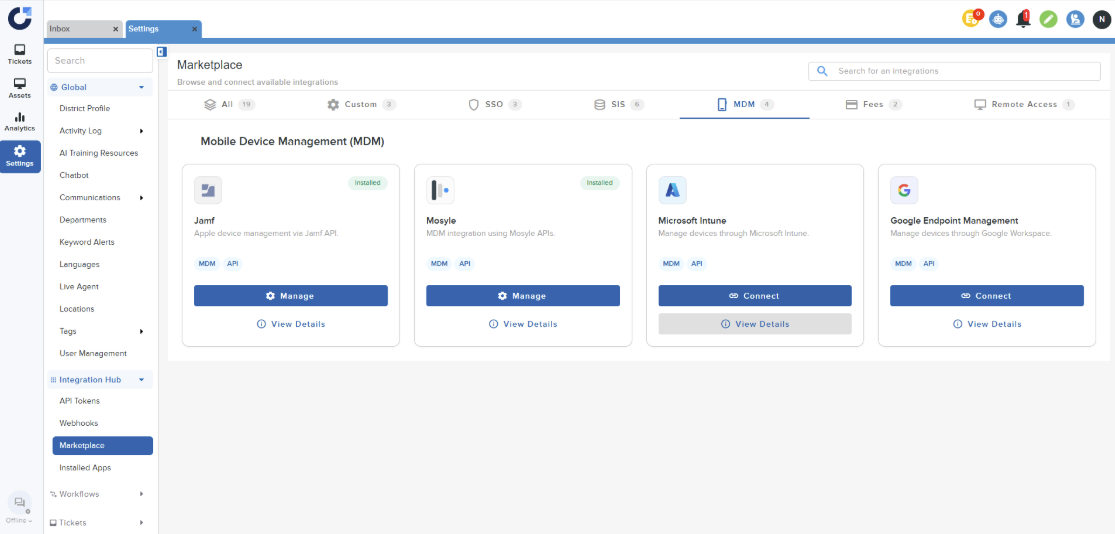
Task: Collapse the Global settings group
Action: coord(141,87)
